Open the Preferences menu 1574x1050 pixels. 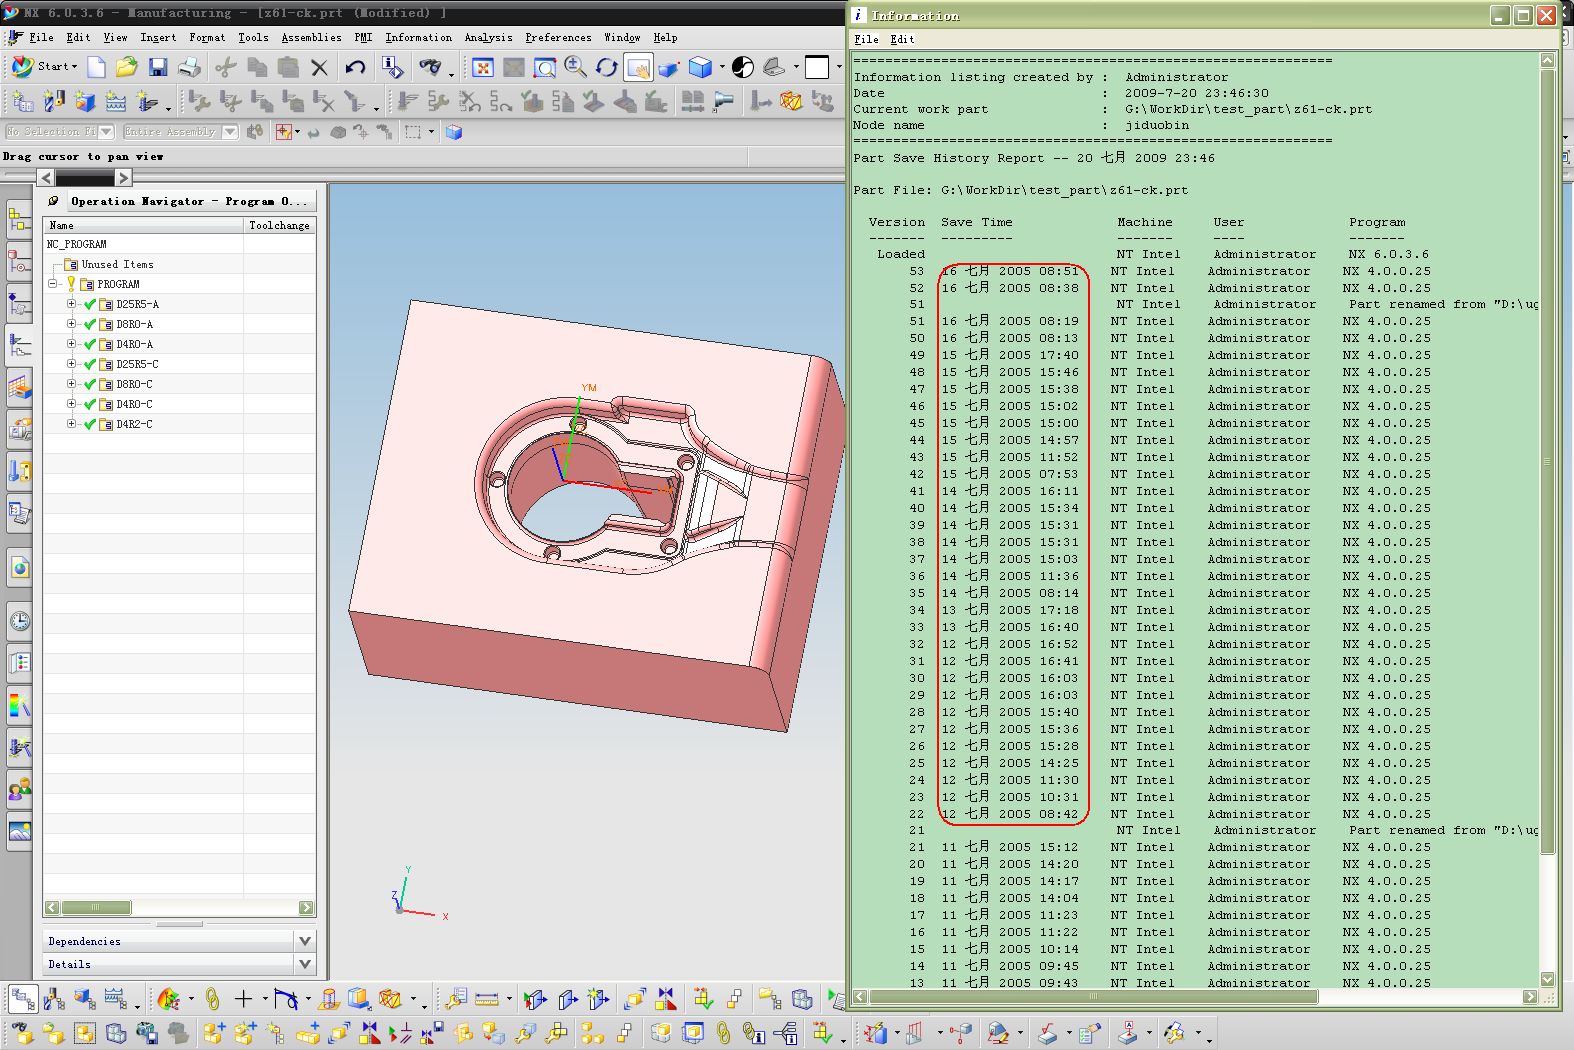(558, 37)
